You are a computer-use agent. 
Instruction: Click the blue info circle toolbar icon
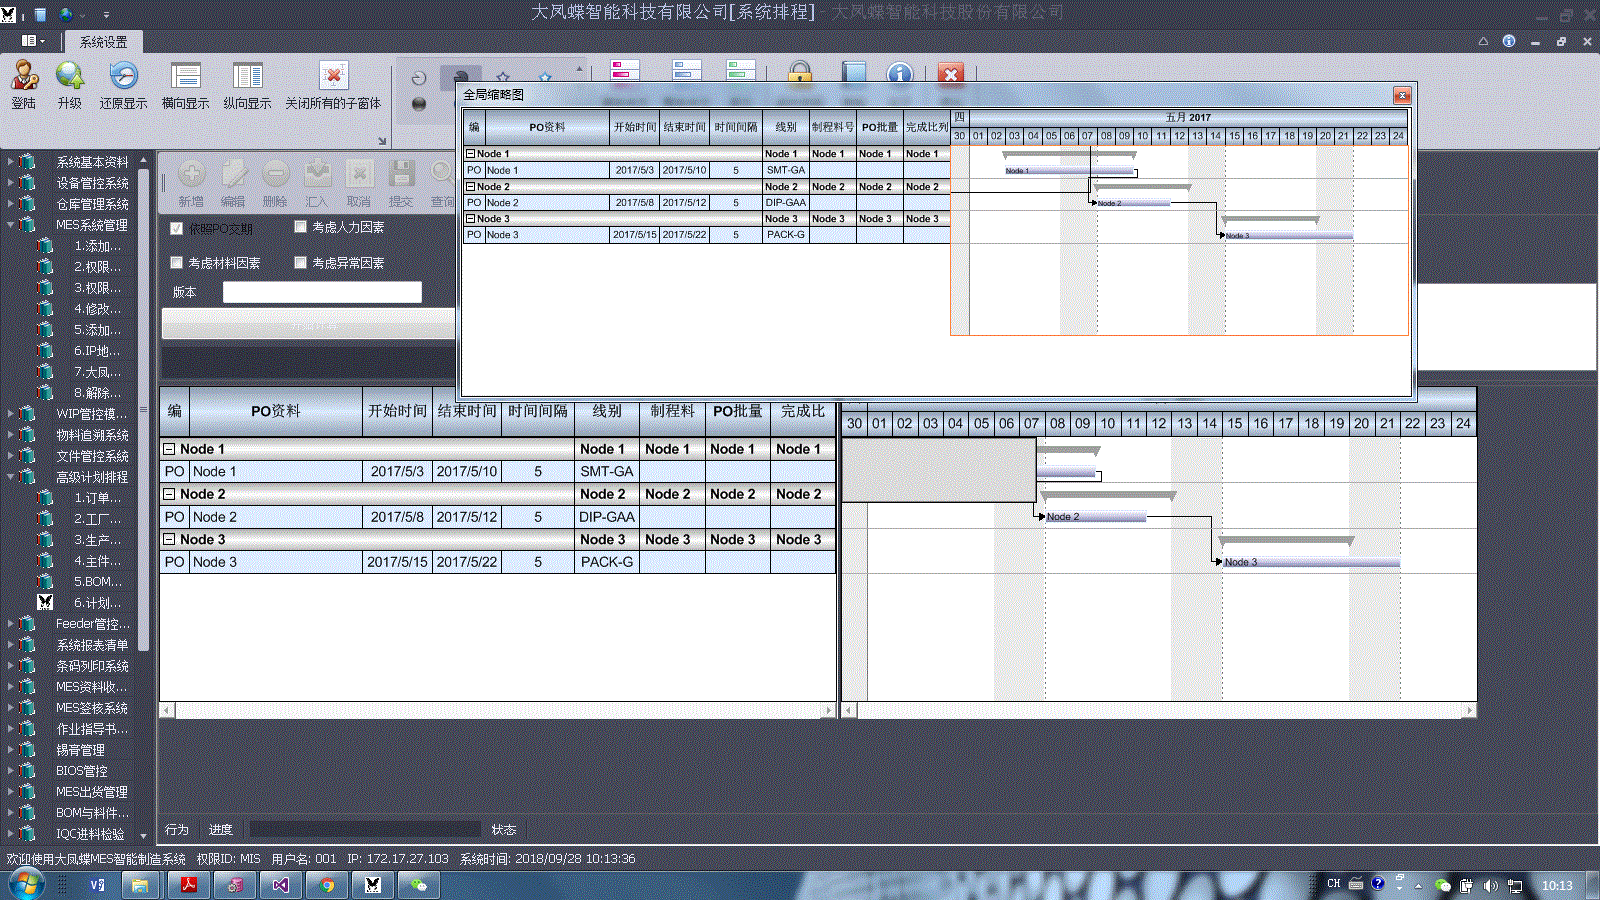[x=900, y=74]
